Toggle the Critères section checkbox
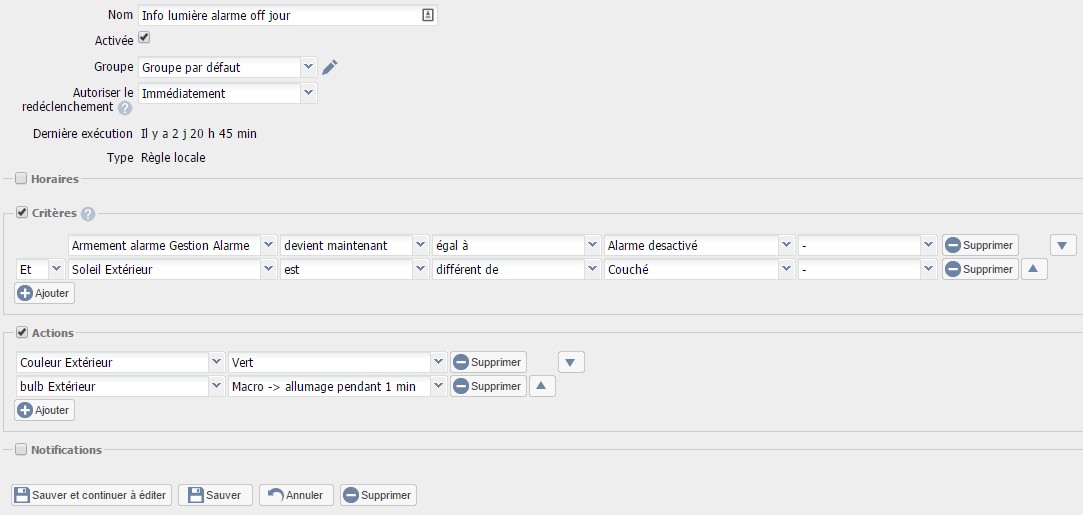This screenshot has width=1083, height=515. click(21, 213)
